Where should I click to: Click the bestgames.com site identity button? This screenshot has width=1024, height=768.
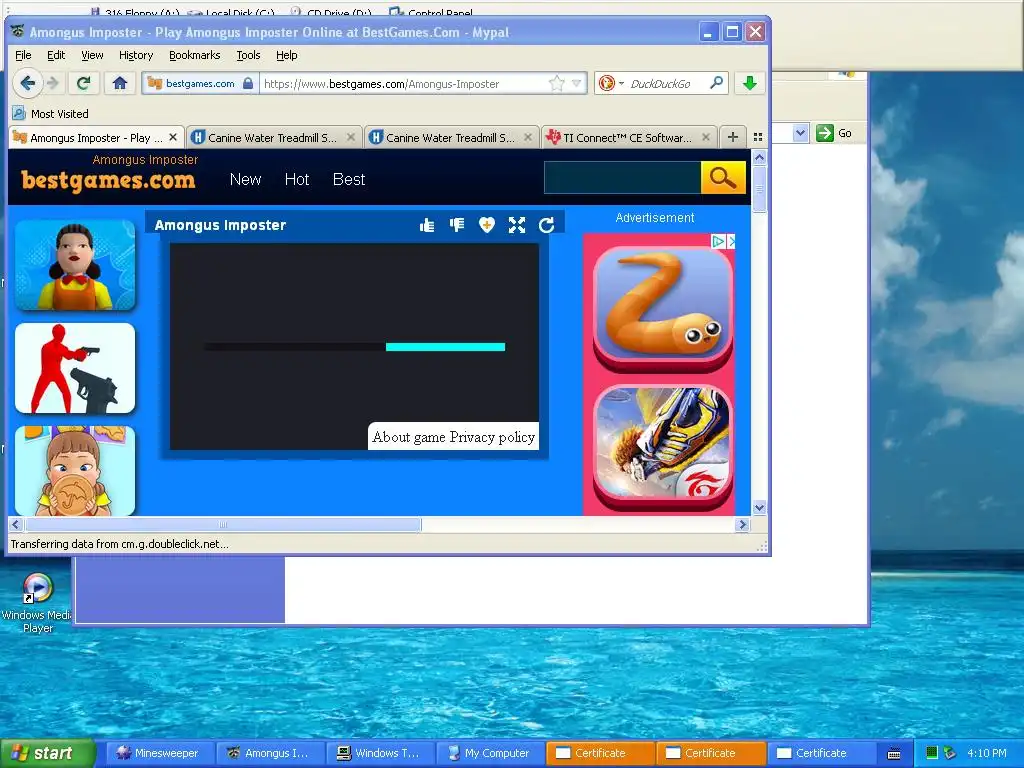point(199,83)
